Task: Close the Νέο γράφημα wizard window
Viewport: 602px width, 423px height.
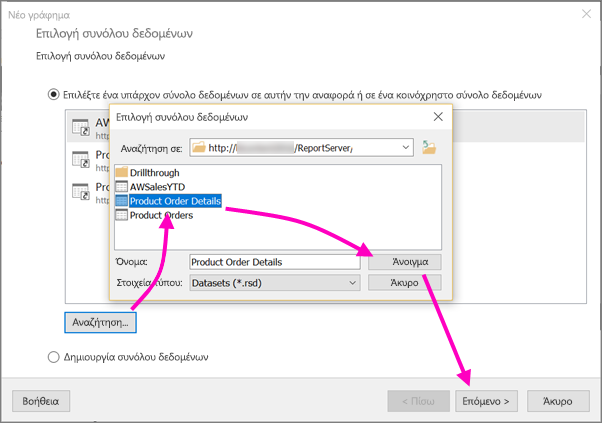Action: point(586,14)
